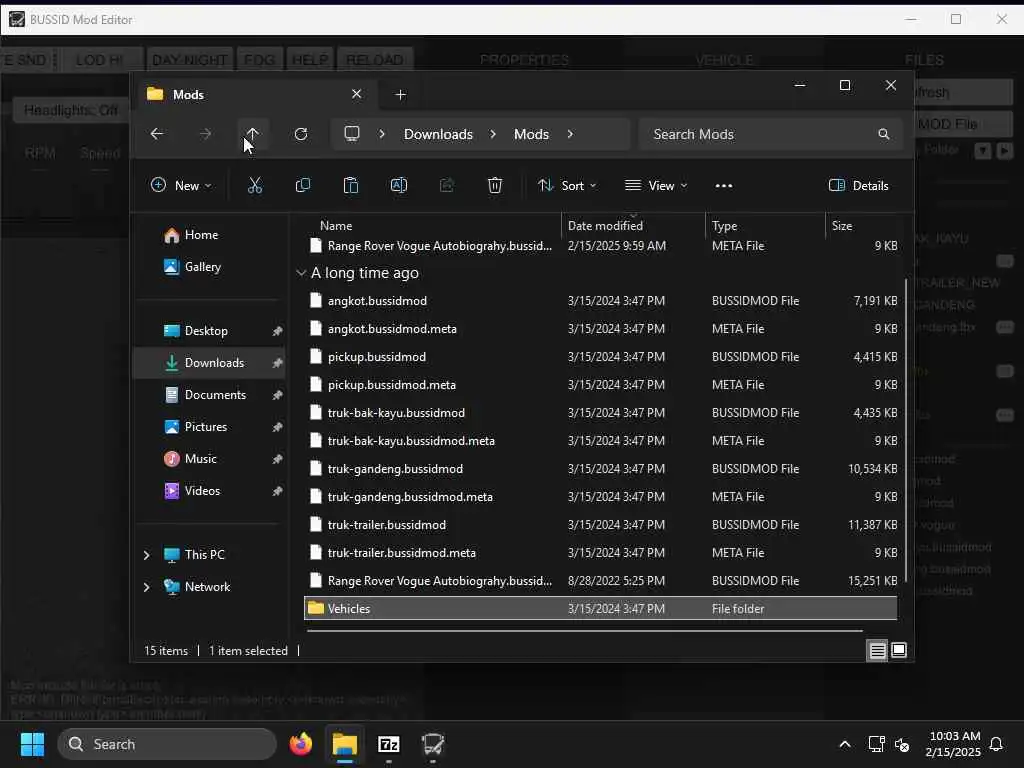1024x768 pixels.
Task: Expand chevron after Downloads in address bar
Action: tap(493, 134)
